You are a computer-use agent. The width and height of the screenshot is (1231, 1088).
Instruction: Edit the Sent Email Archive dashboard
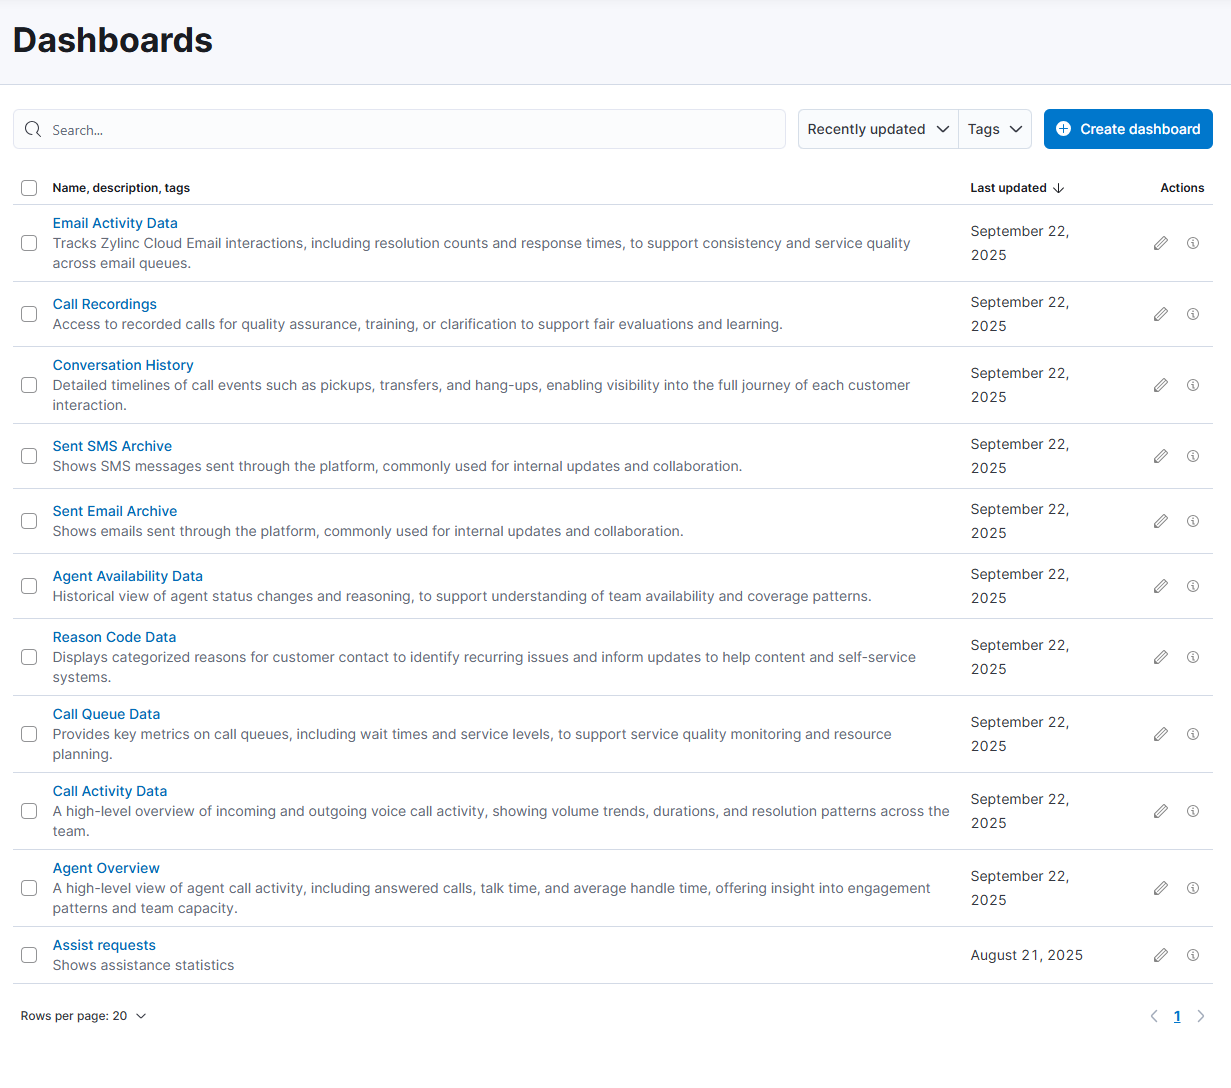click(1161, 521)
